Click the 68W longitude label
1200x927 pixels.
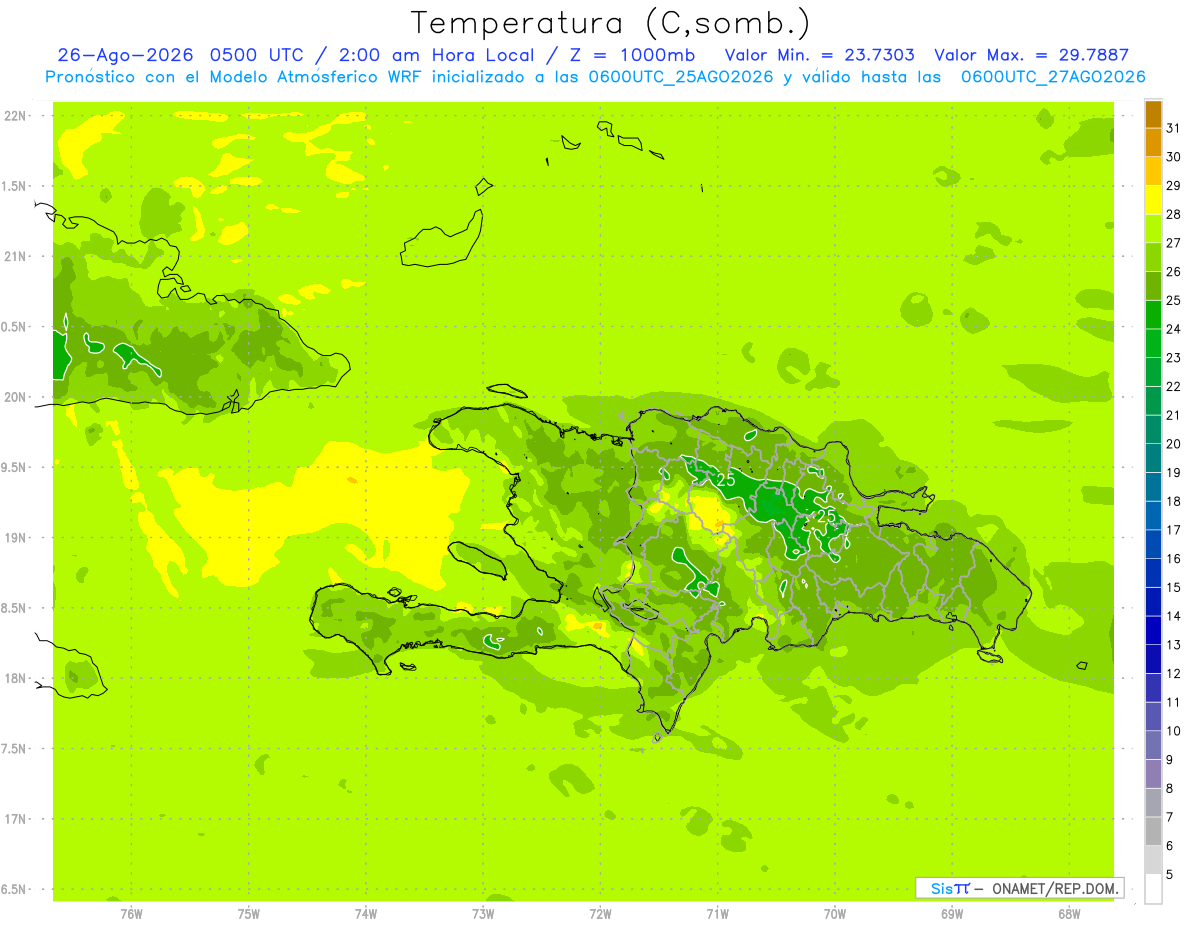[1069, 913]
